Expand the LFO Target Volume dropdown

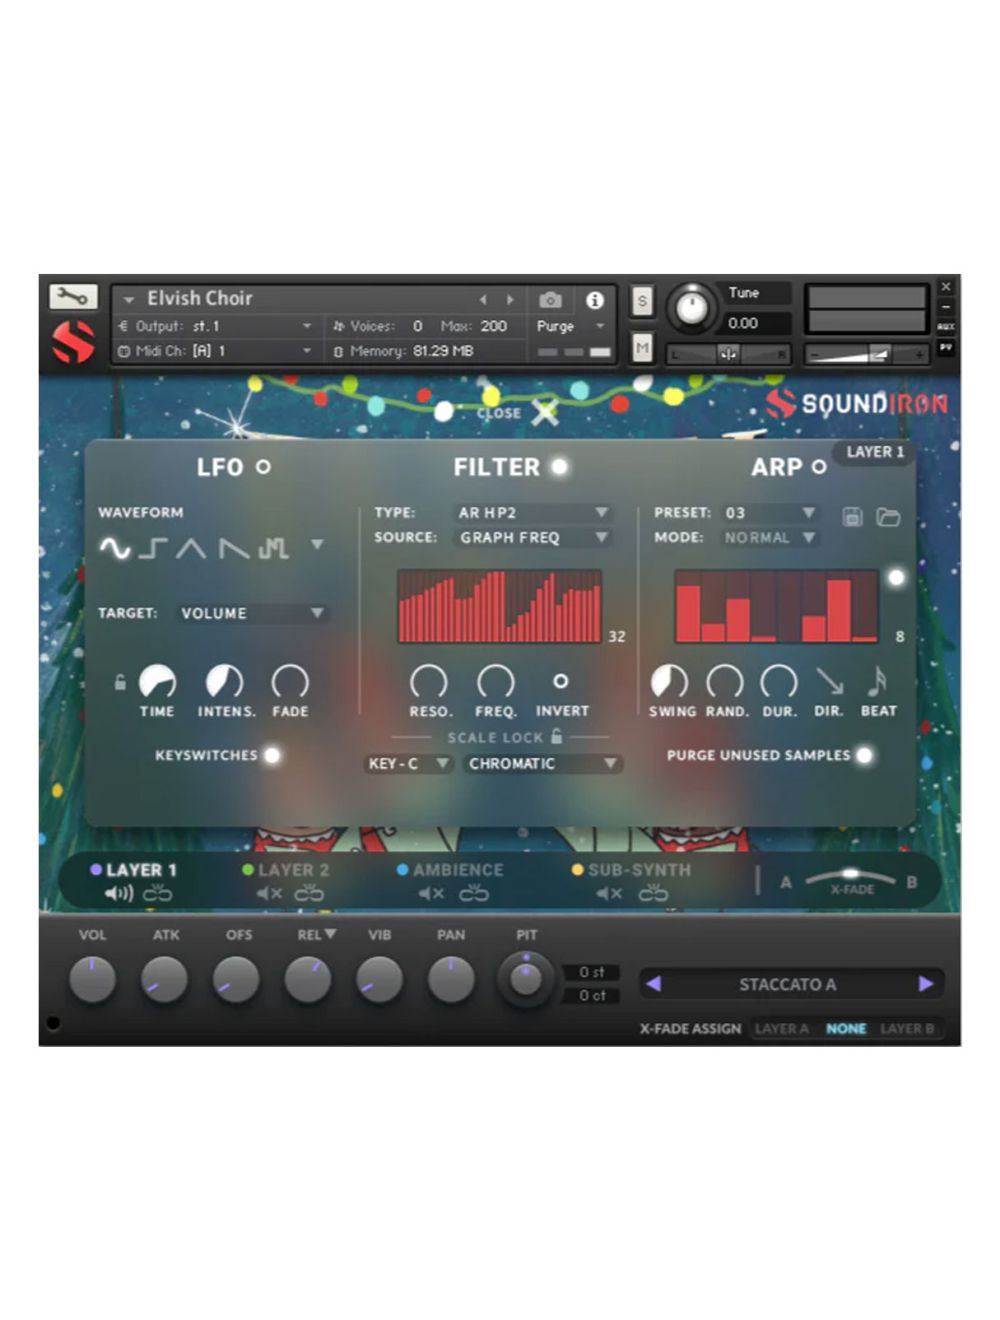point(251,613)
